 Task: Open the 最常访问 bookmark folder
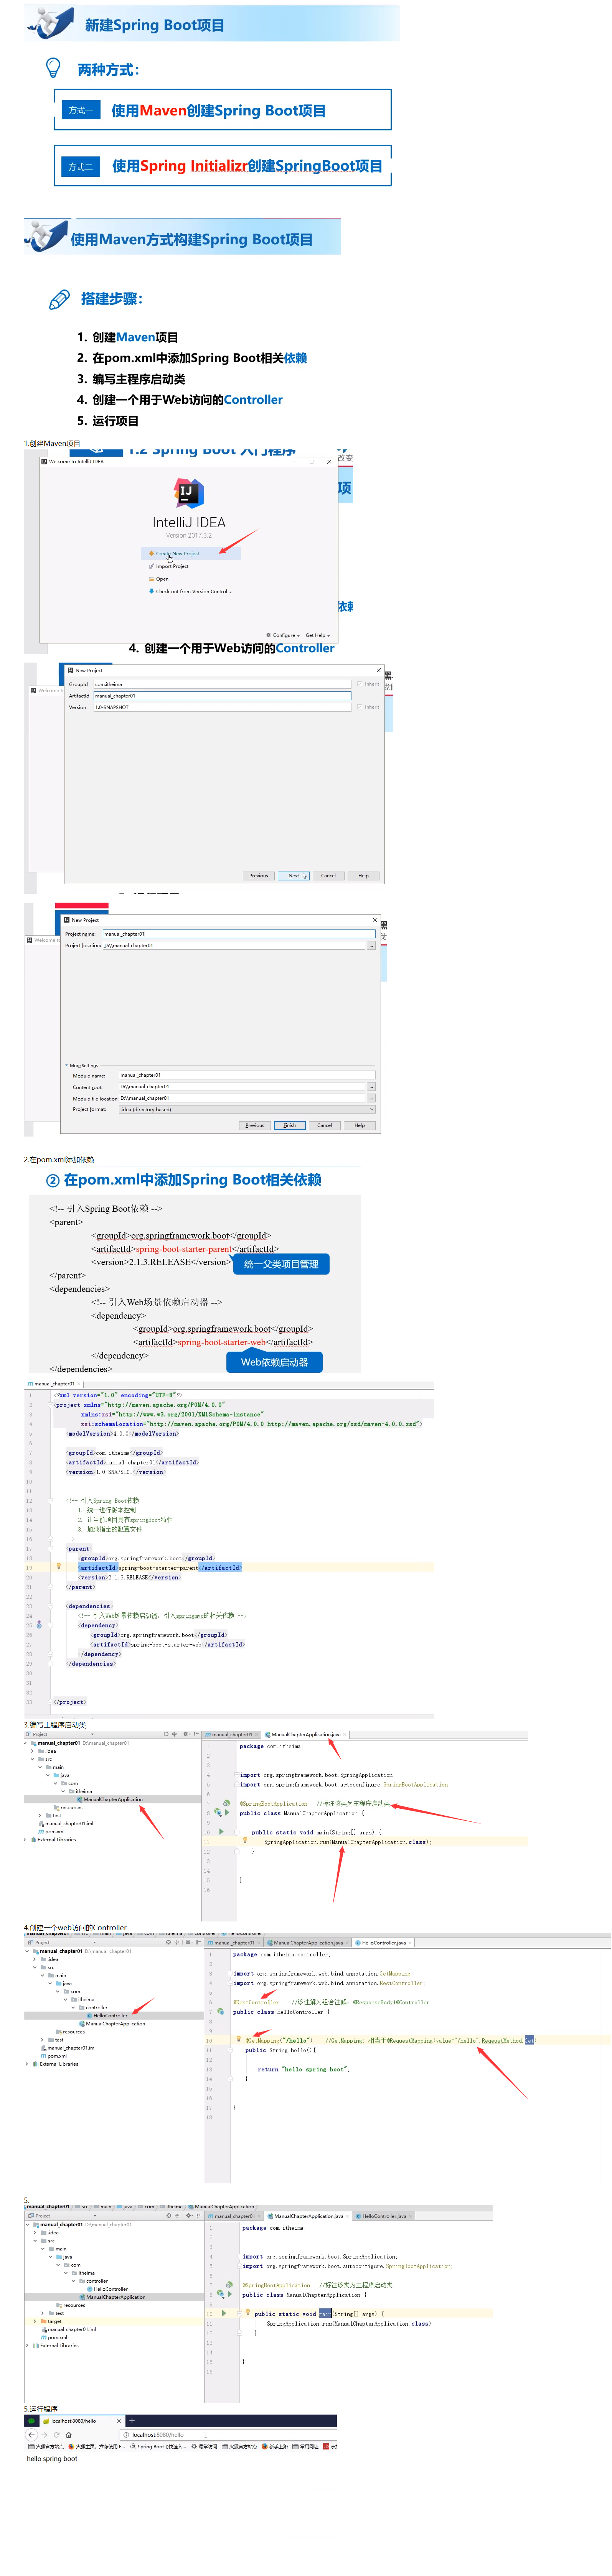(205, 2447)
